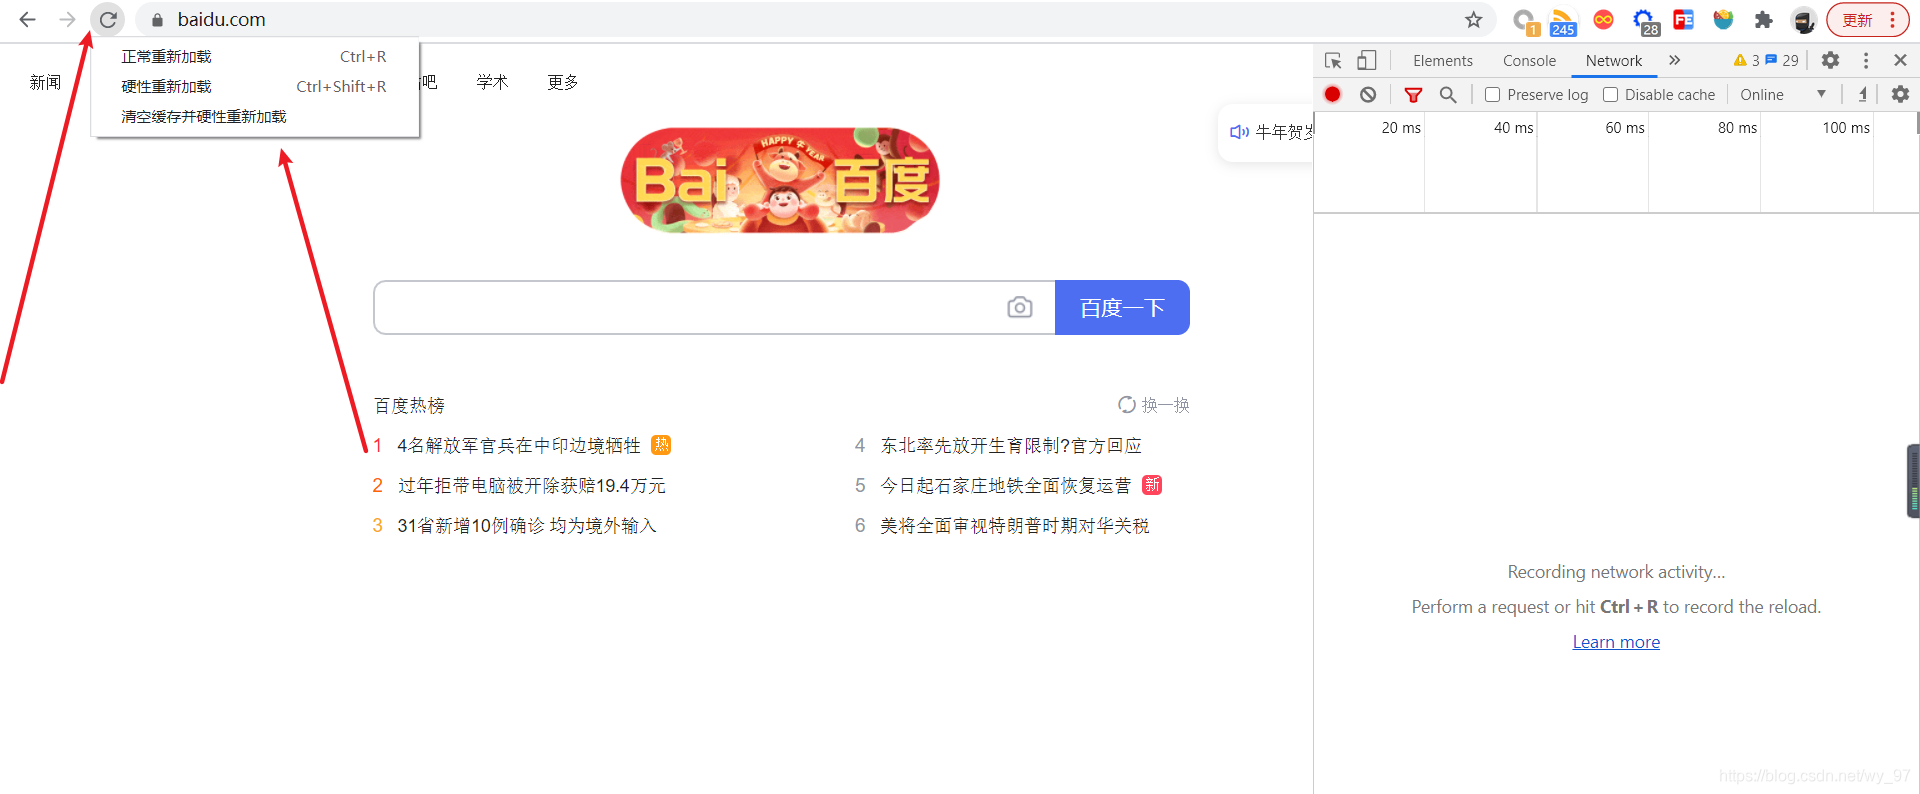Select the Network tab
Image resolution: width=1920 pixels, height=794 pixels.
pyautogui.click(x=1613, y=61)
